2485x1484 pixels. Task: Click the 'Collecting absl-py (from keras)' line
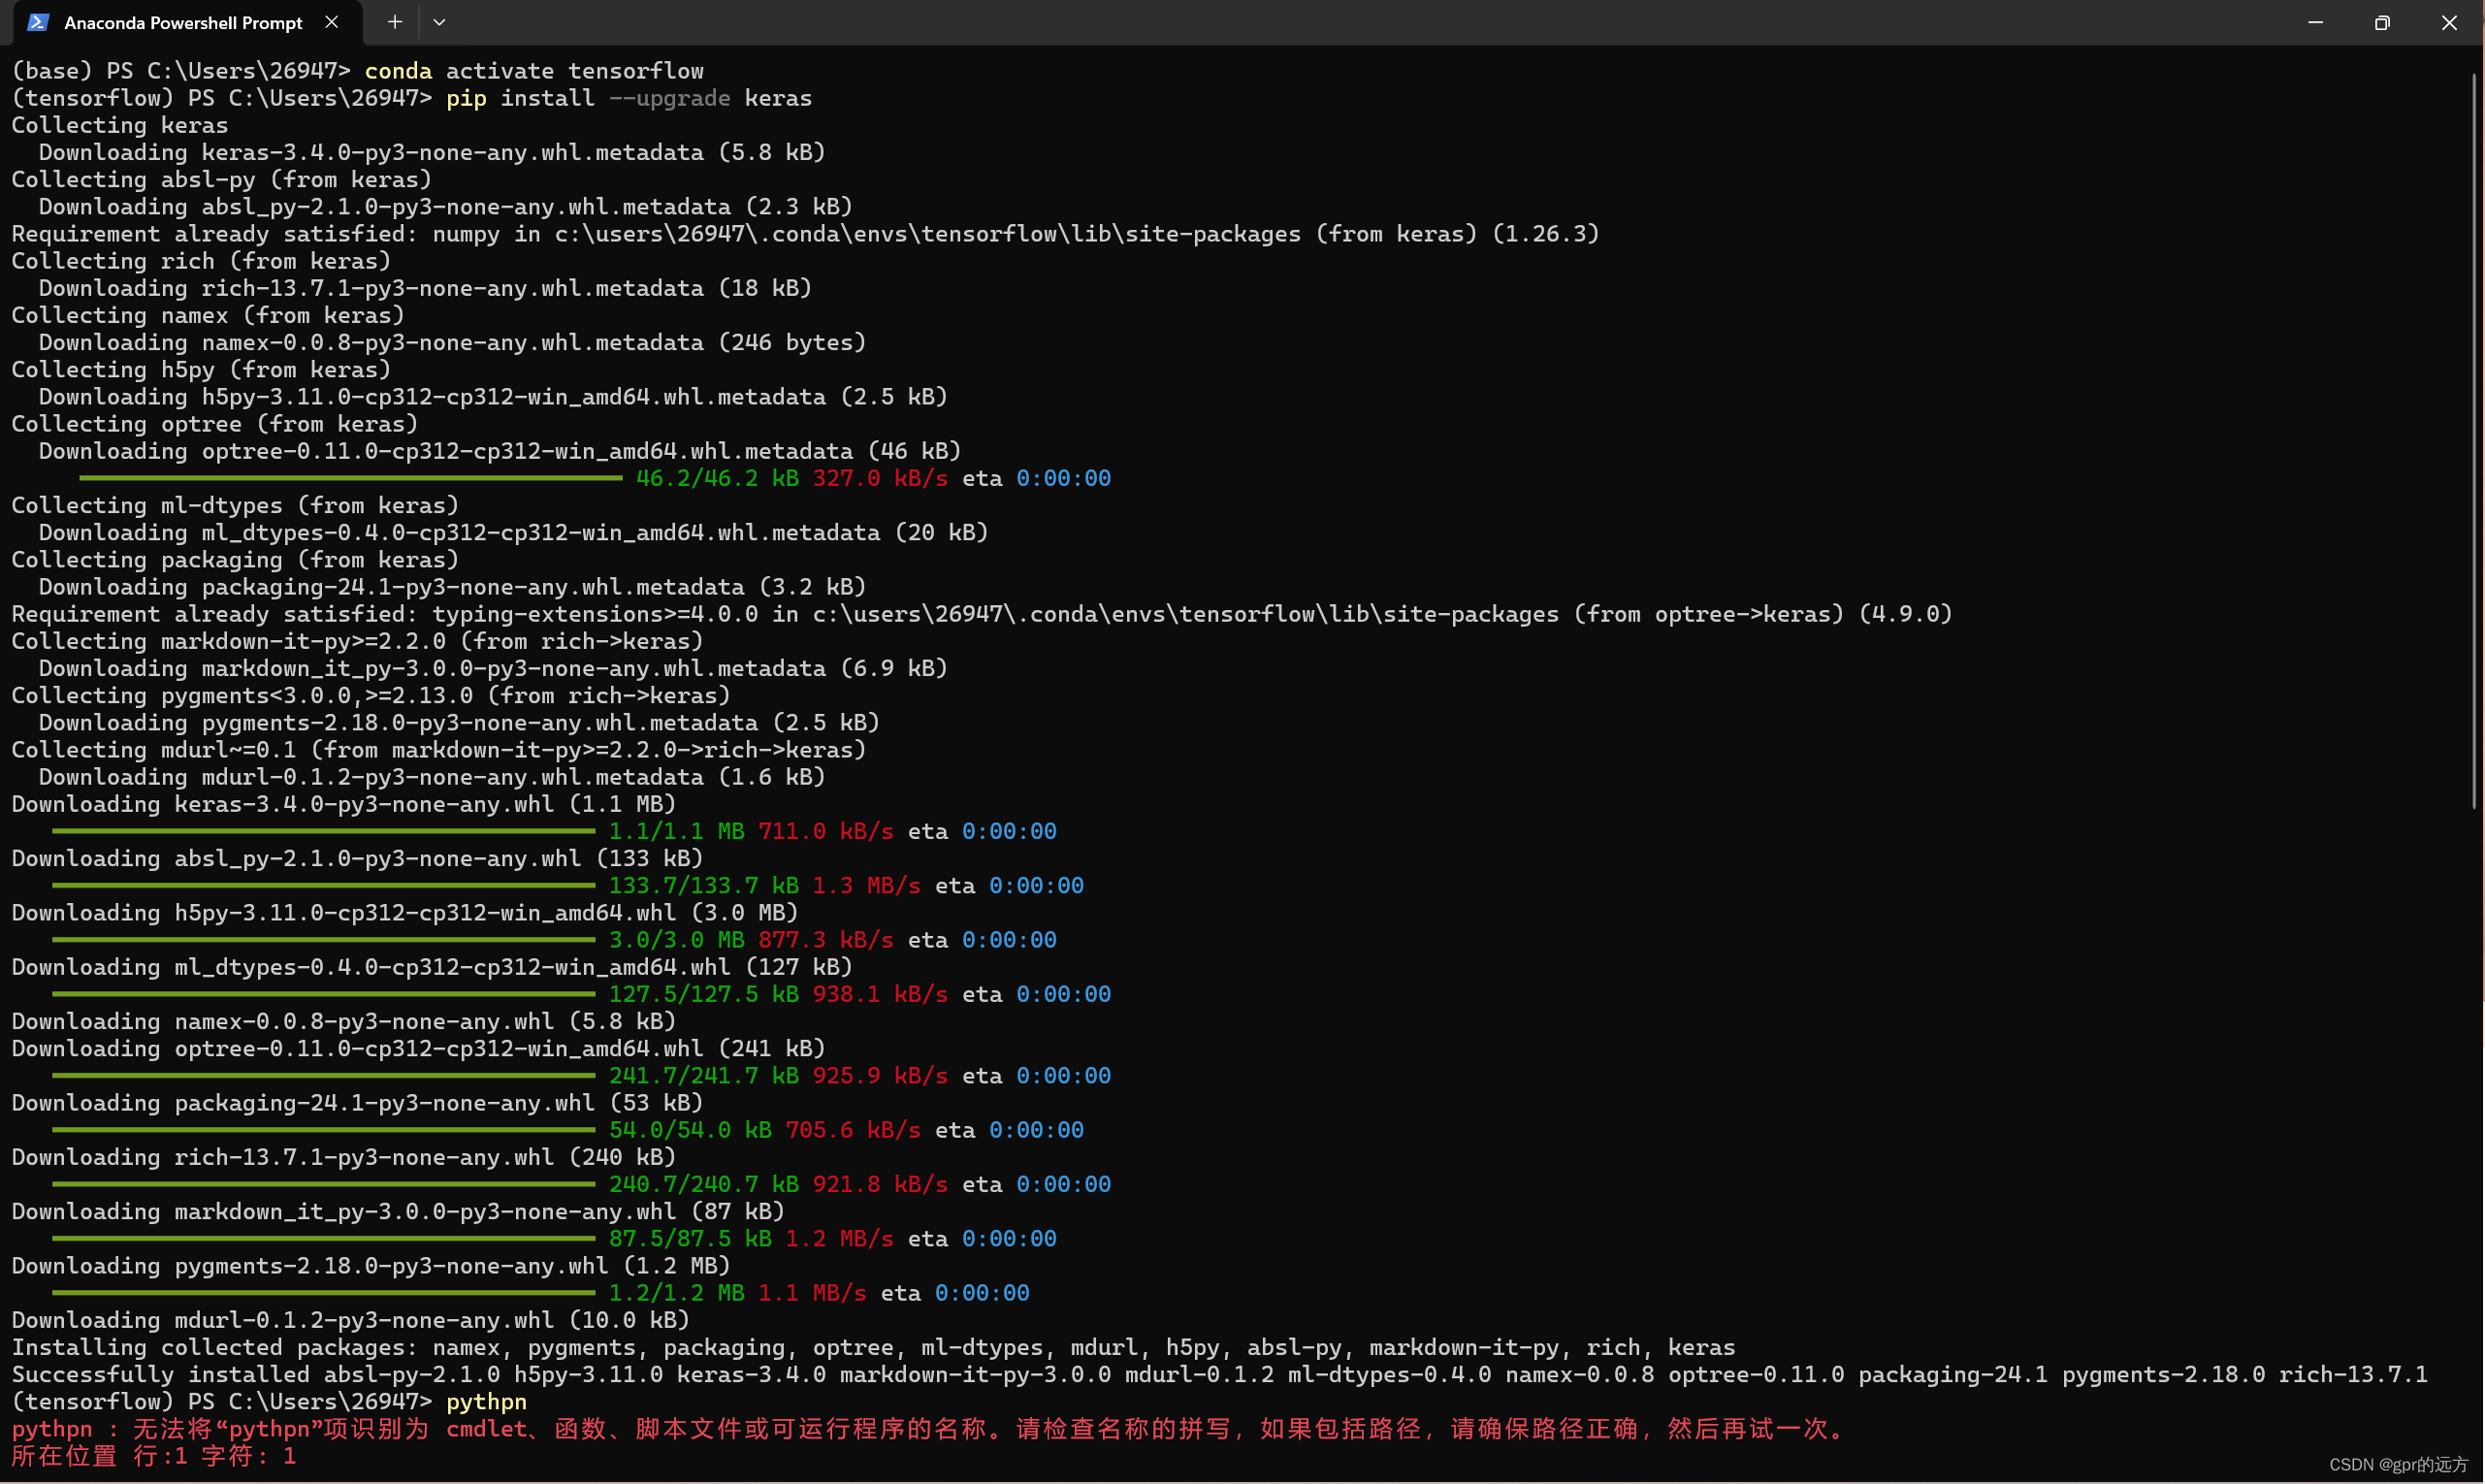pyautogui.click(x=222, y=179)
